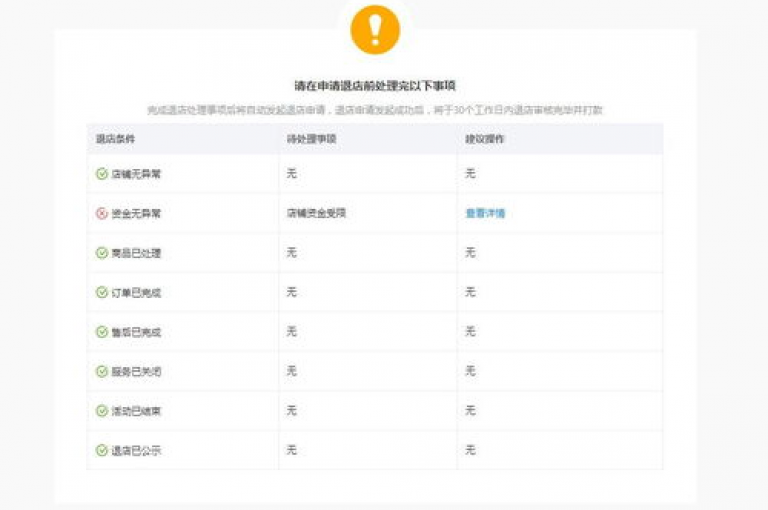Click the orange exclamation warning icon
768x510 pixels.
[x=375, y=29]
